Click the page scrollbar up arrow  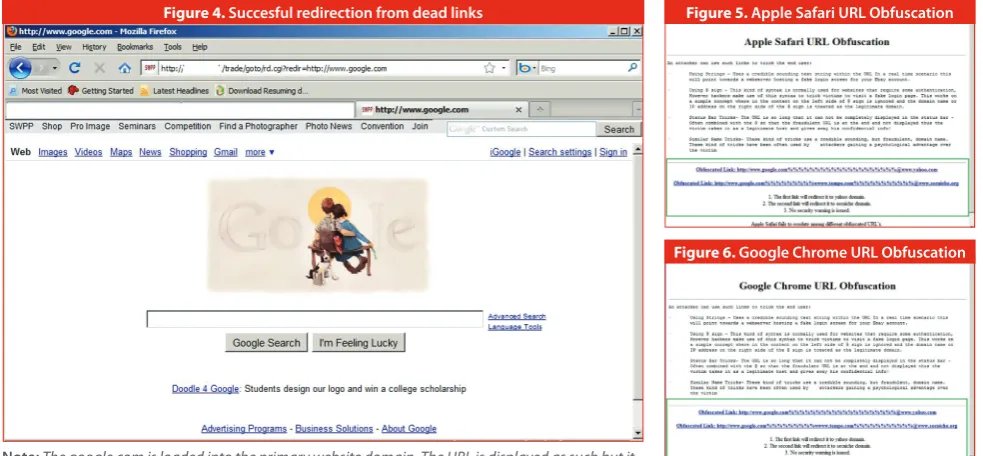[x=638, y=151]
